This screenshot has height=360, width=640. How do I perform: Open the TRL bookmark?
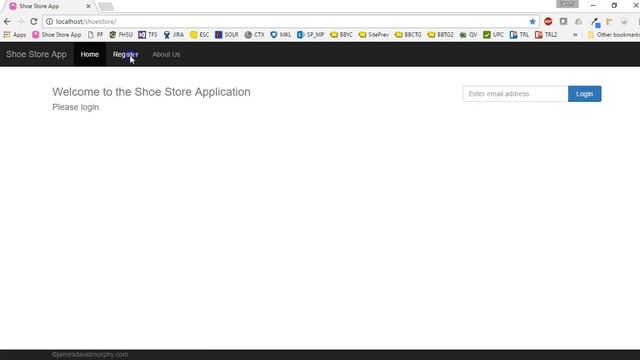click(x=519, y=35)
